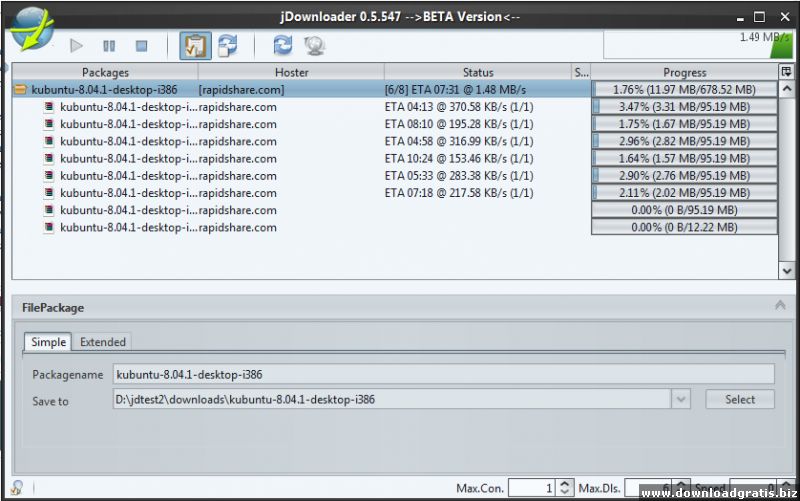The image size is (800, 501).
Task: Click file icon of row with ETA 07:18
Action: point(49,193)
